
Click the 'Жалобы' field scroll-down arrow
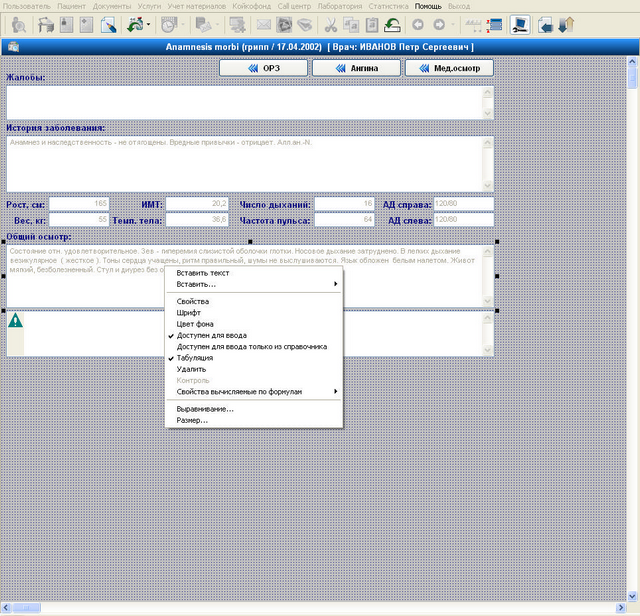click(488, 113)
